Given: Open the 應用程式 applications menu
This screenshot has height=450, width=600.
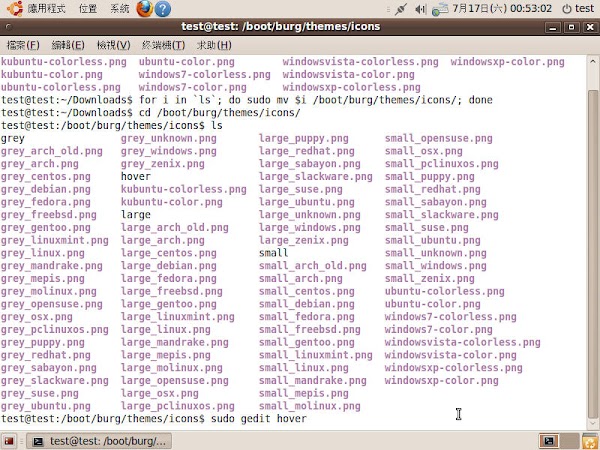Looking at the screenshot, I should [x=46, y=8].
